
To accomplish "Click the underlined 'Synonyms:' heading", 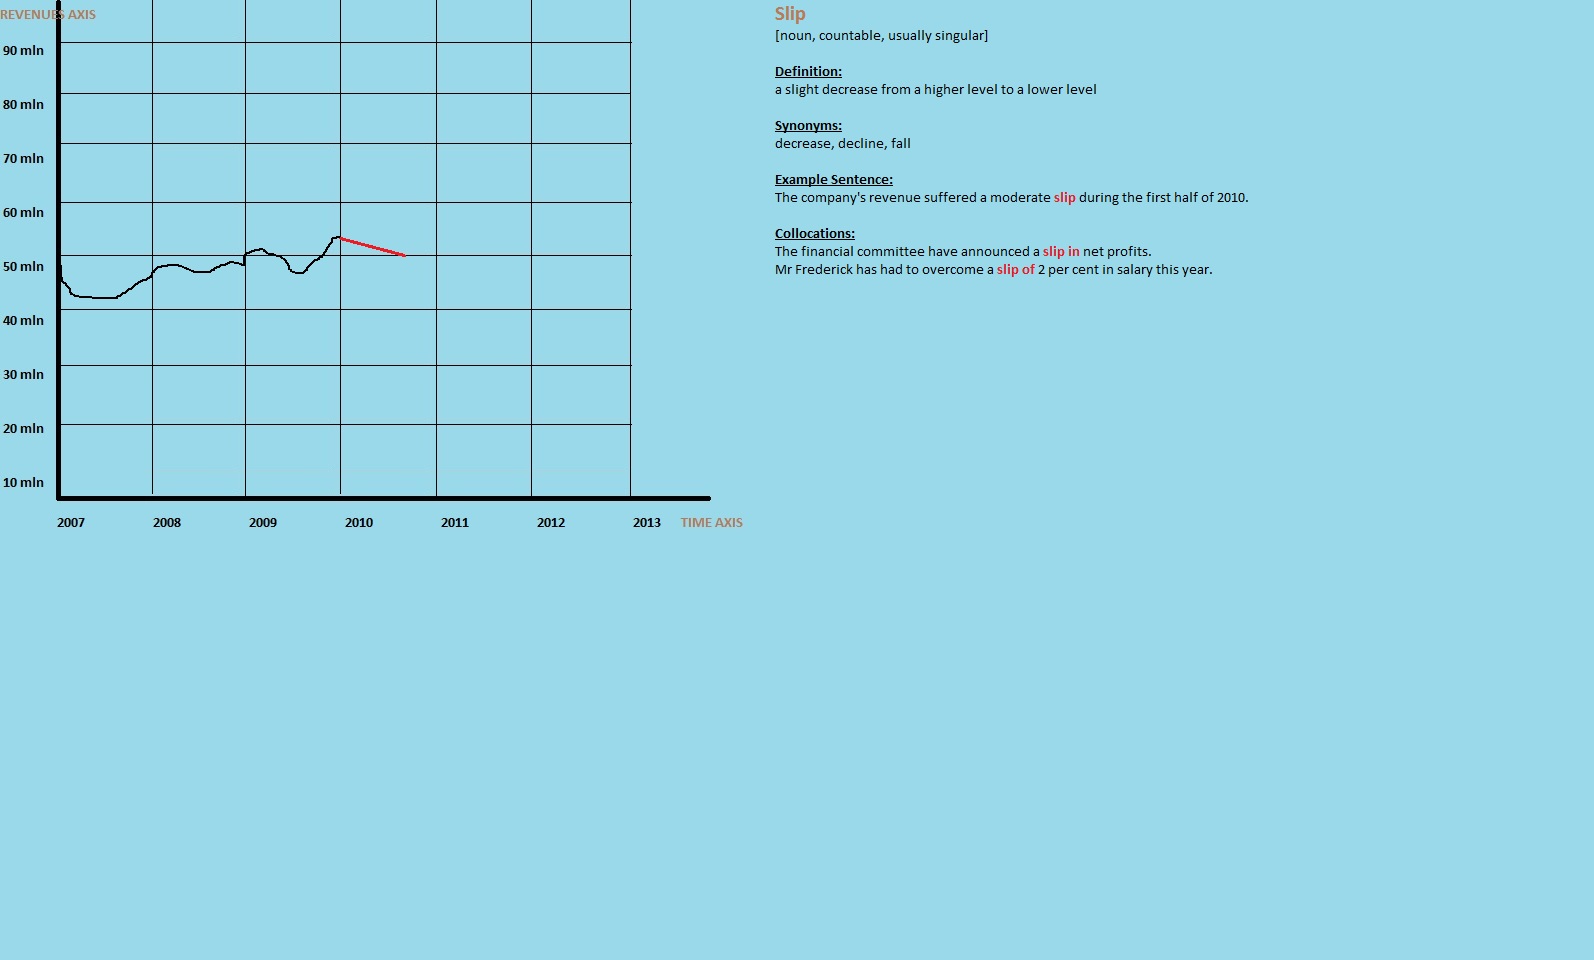I will point(808,125).
